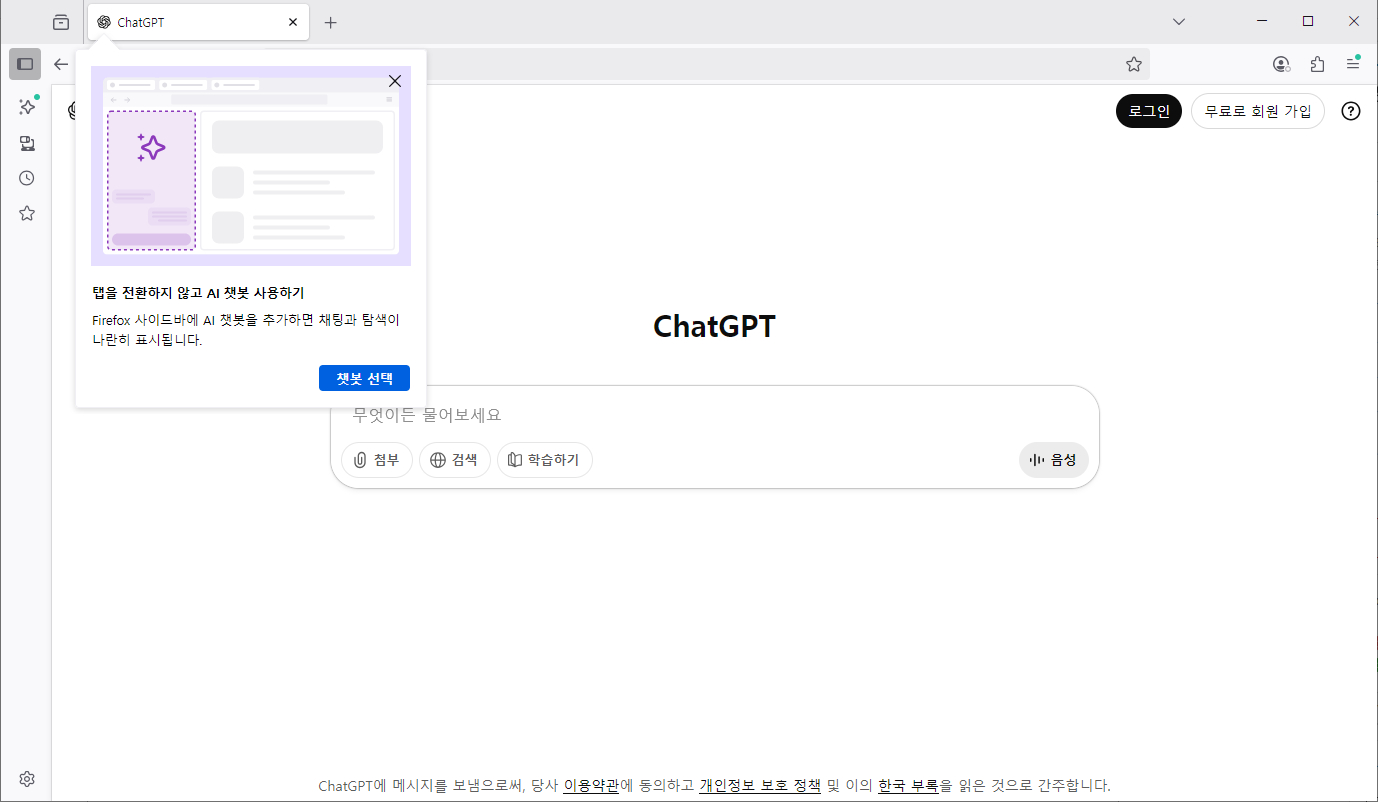Open a new tab with plus button
This screenshot has height=802, width=1378.
[331, 22]
